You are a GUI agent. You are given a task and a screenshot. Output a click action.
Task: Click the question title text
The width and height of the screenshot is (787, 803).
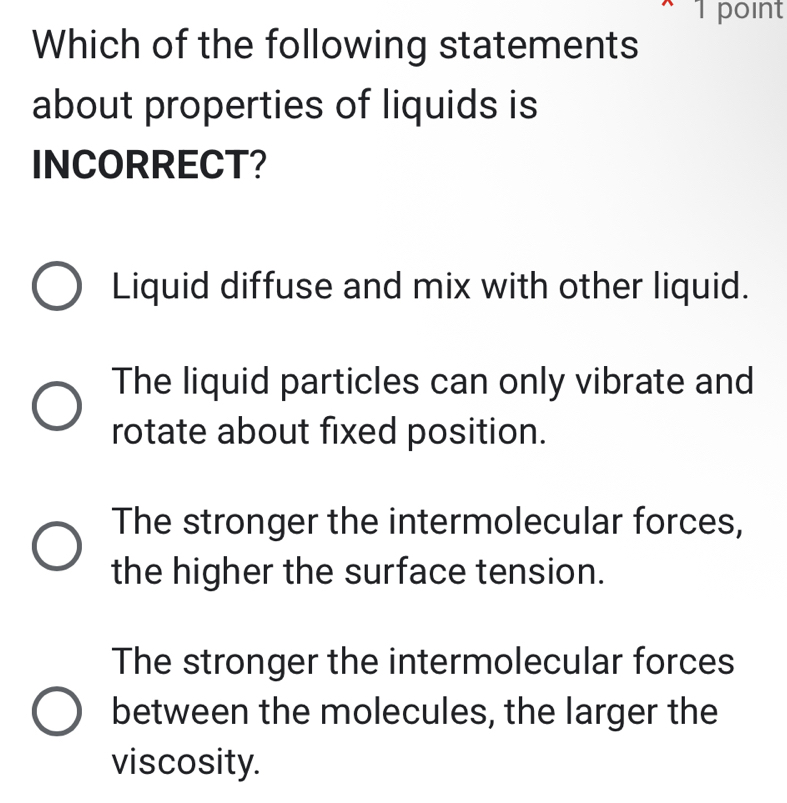coord(335,45)
